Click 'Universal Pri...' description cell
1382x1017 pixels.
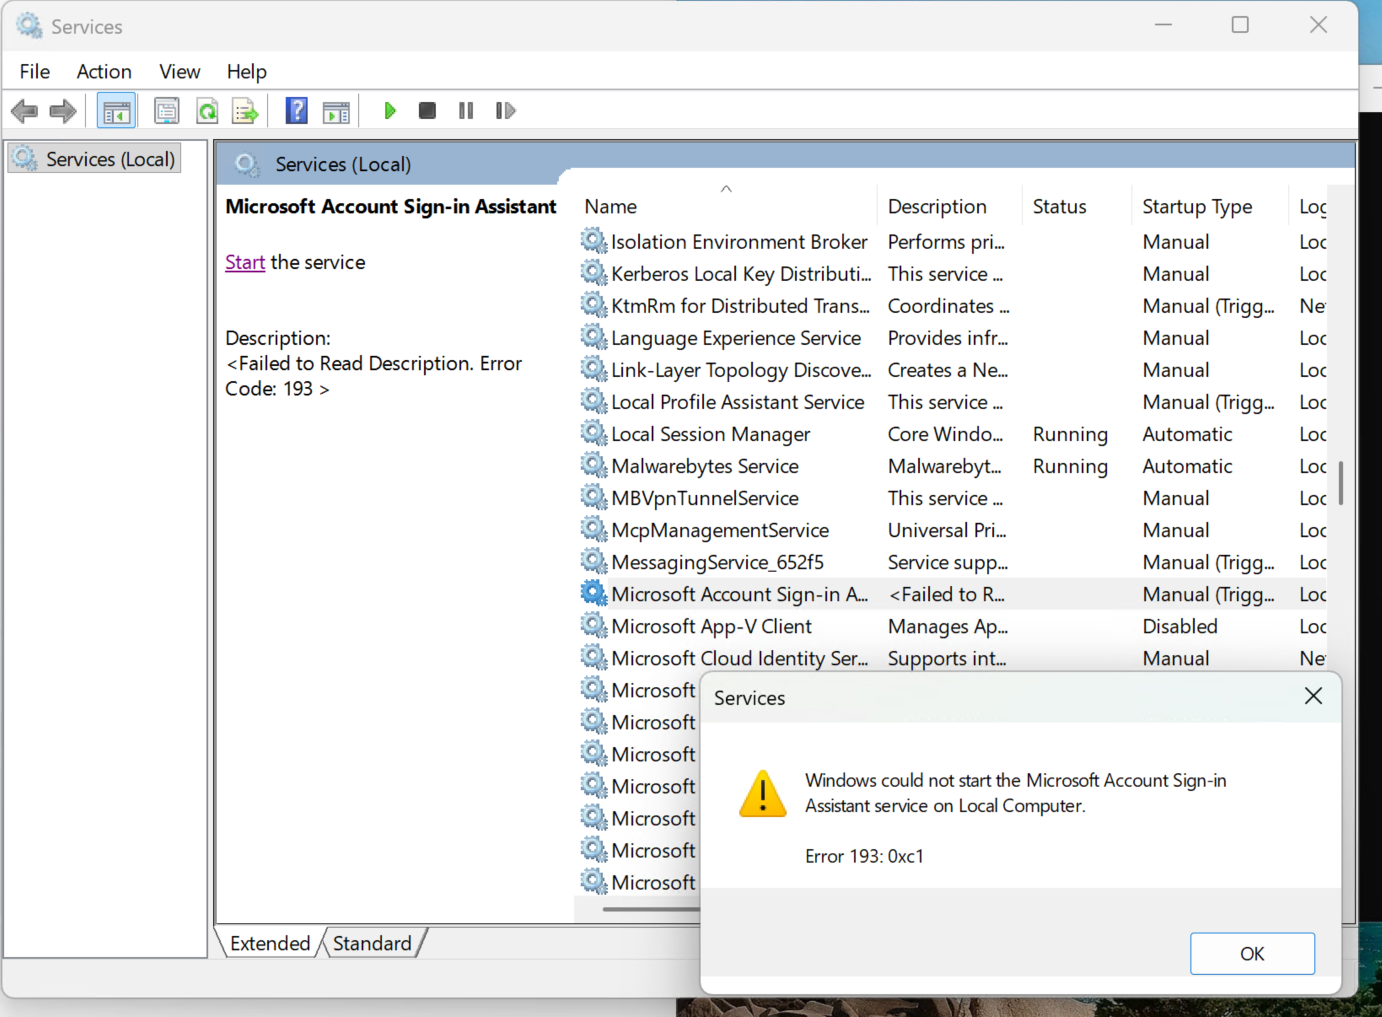click(x=947, y=530)
